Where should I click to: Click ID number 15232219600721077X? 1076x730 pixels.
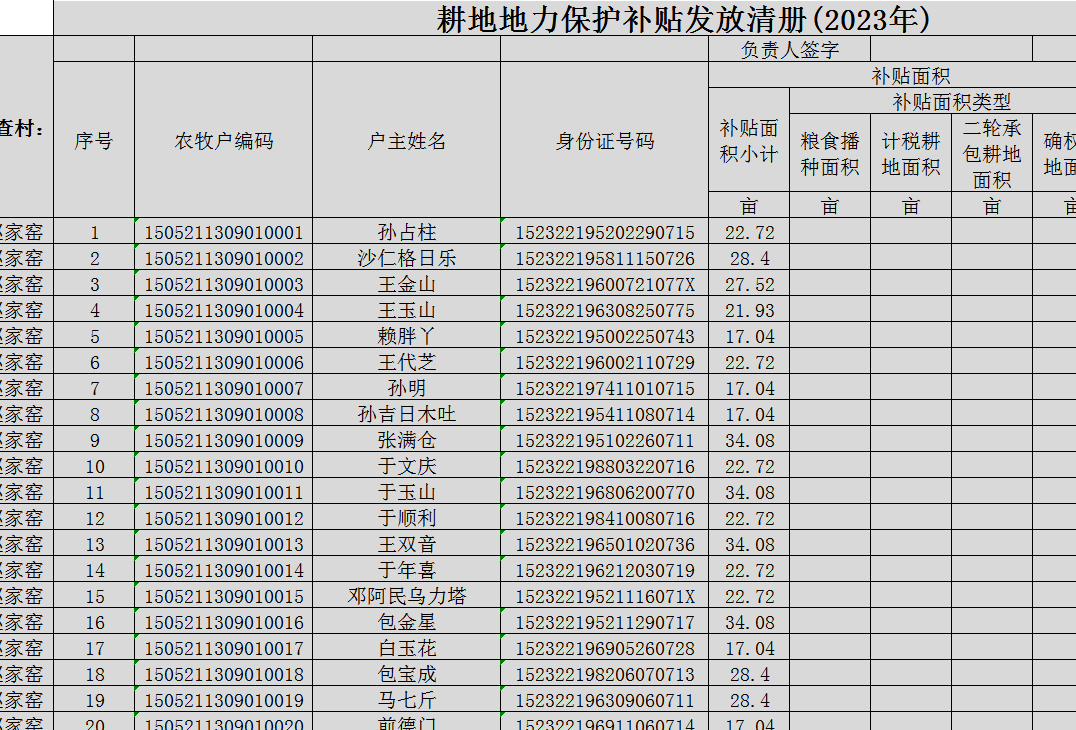click(604, 284)
